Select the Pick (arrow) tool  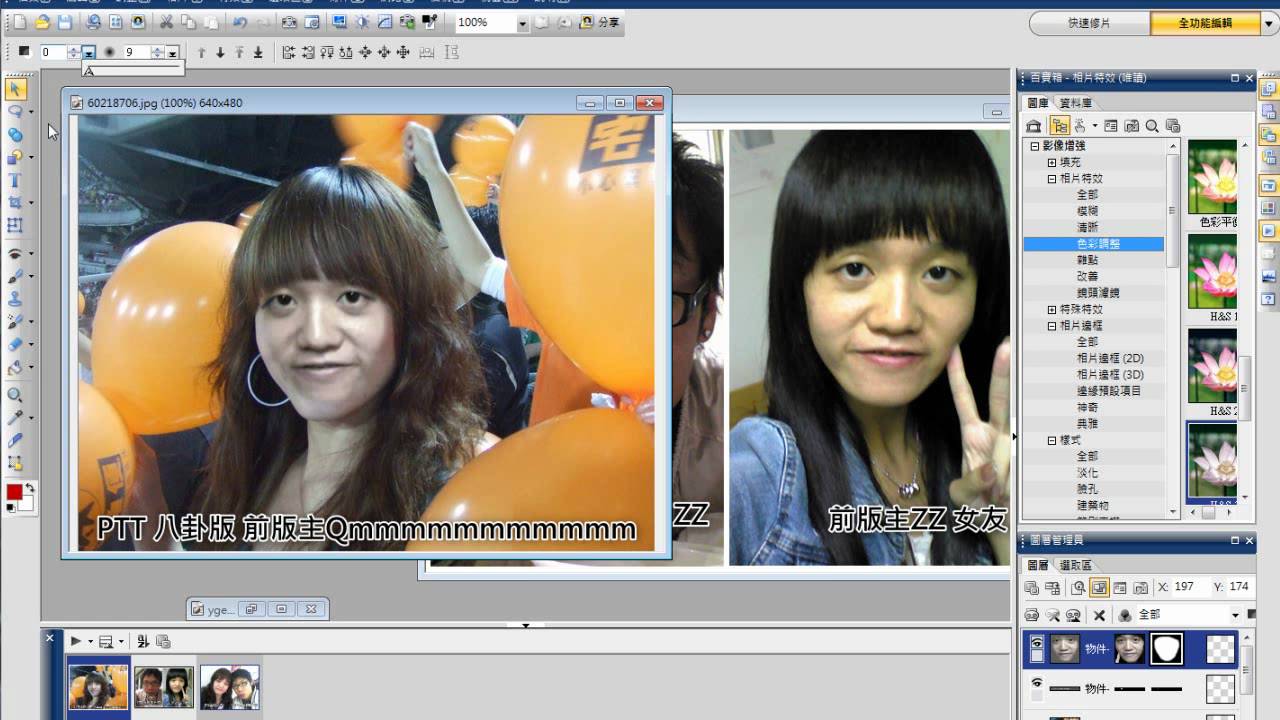coord(15,89)
